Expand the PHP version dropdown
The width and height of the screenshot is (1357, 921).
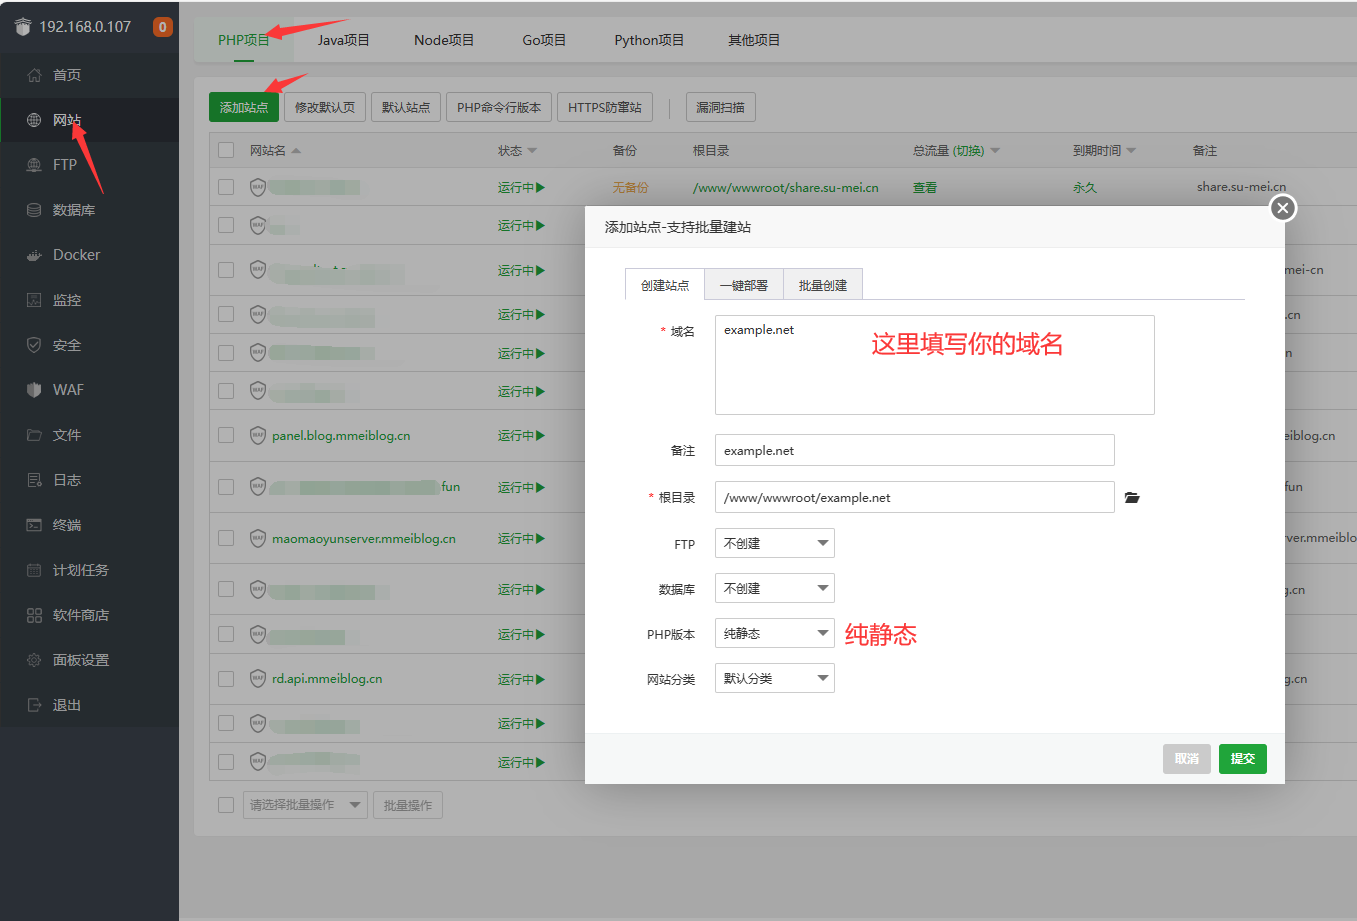774,634
